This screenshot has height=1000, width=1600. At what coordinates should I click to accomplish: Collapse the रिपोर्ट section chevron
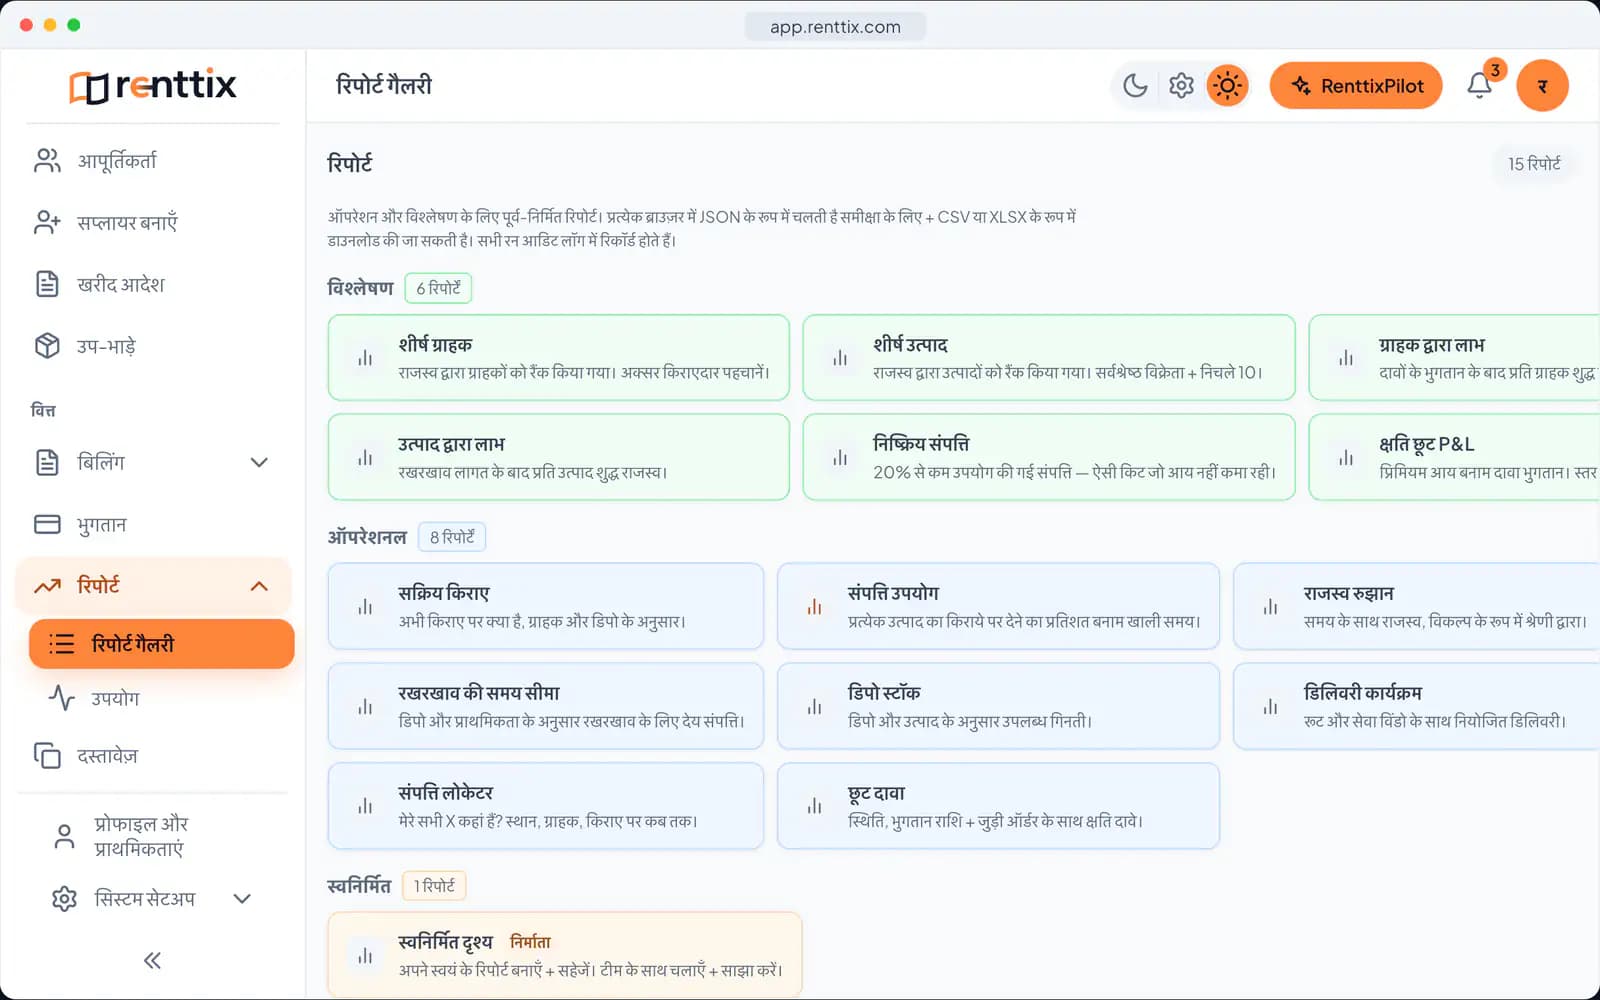click(x=259, y=586)
